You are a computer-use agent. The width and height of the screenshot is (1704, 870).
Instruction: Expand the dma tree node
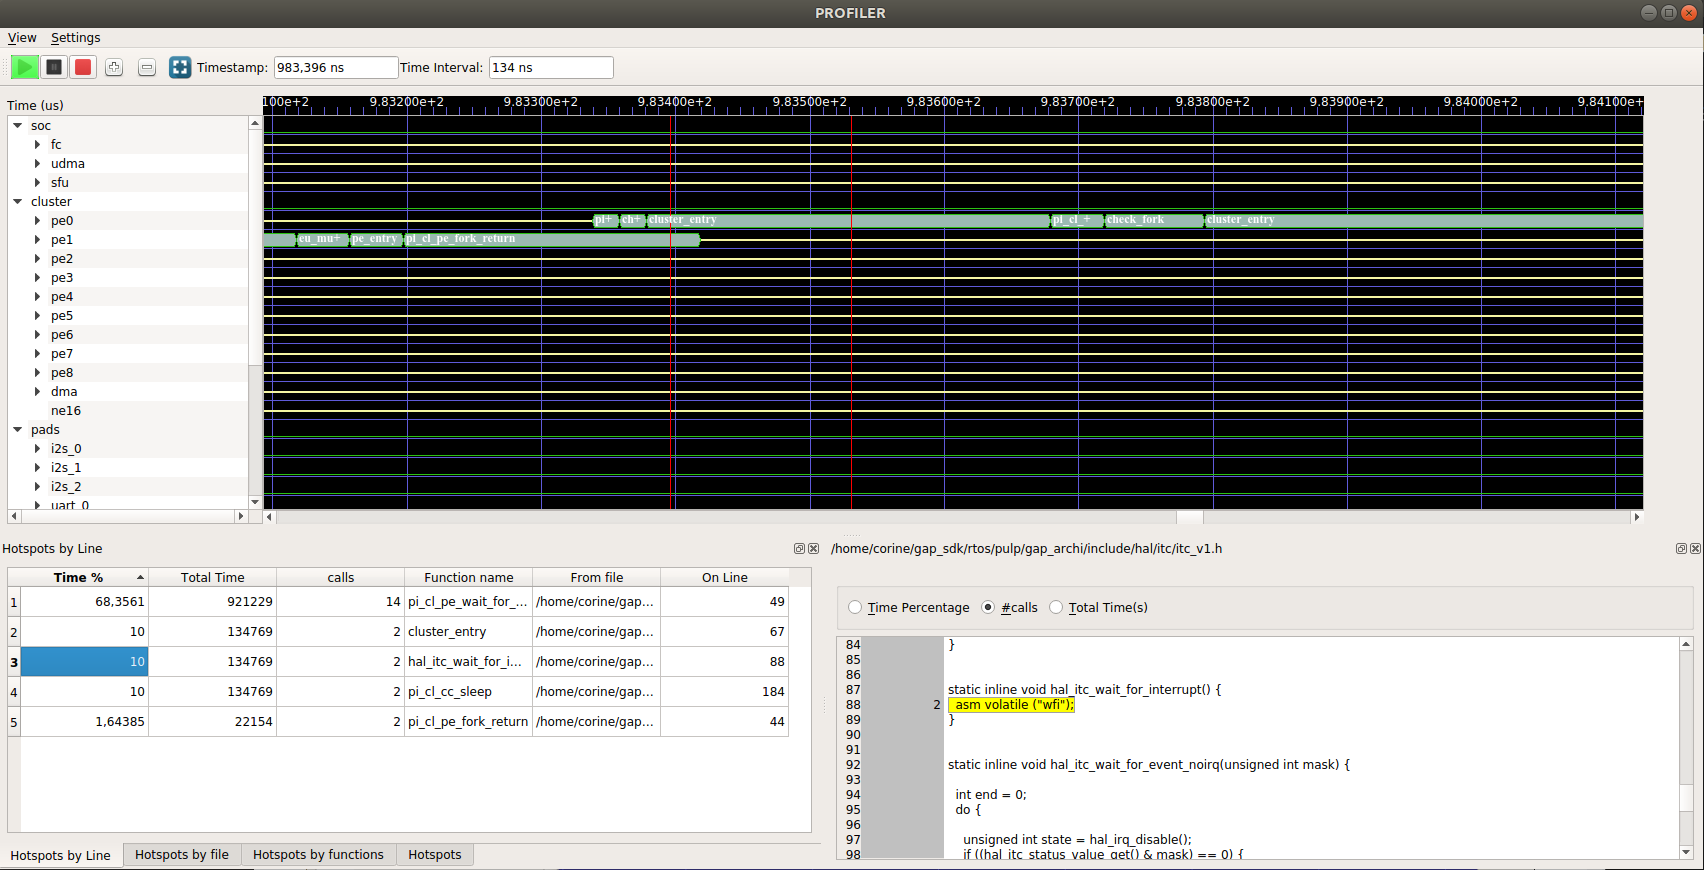pos(38,391)
